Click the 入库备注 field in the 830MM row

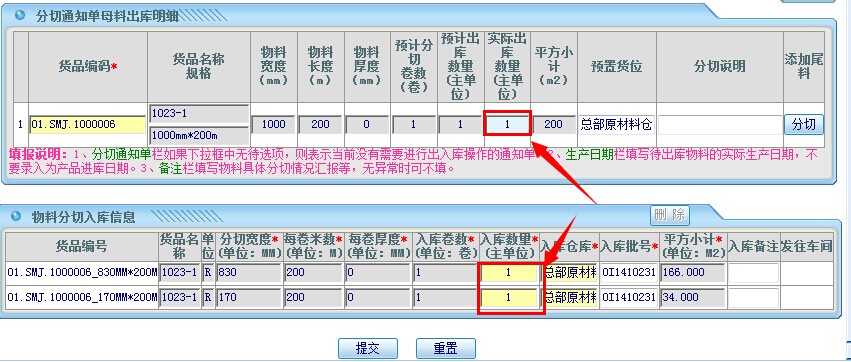[x=753, y=272]
